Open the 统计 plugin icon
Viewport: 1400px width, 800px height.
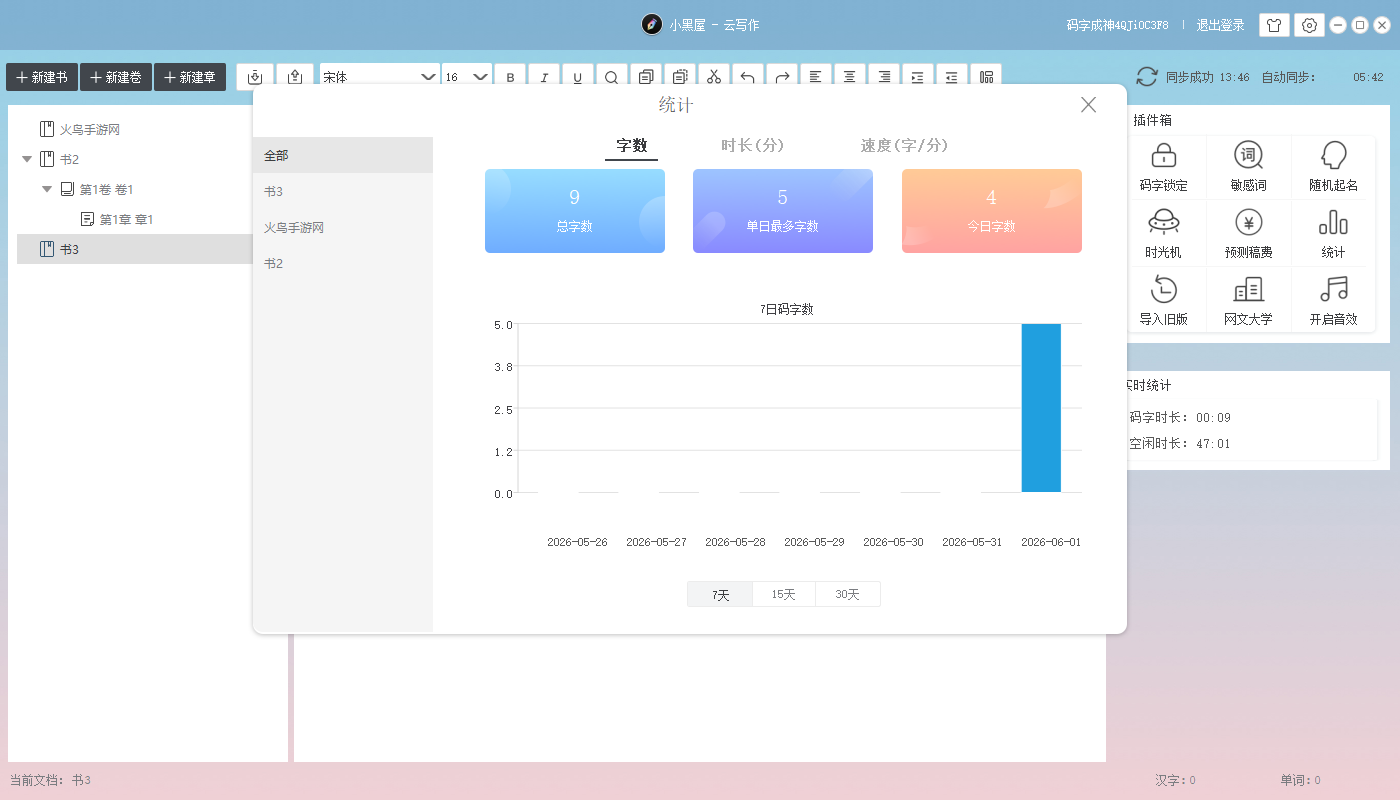click(1334, 234)
